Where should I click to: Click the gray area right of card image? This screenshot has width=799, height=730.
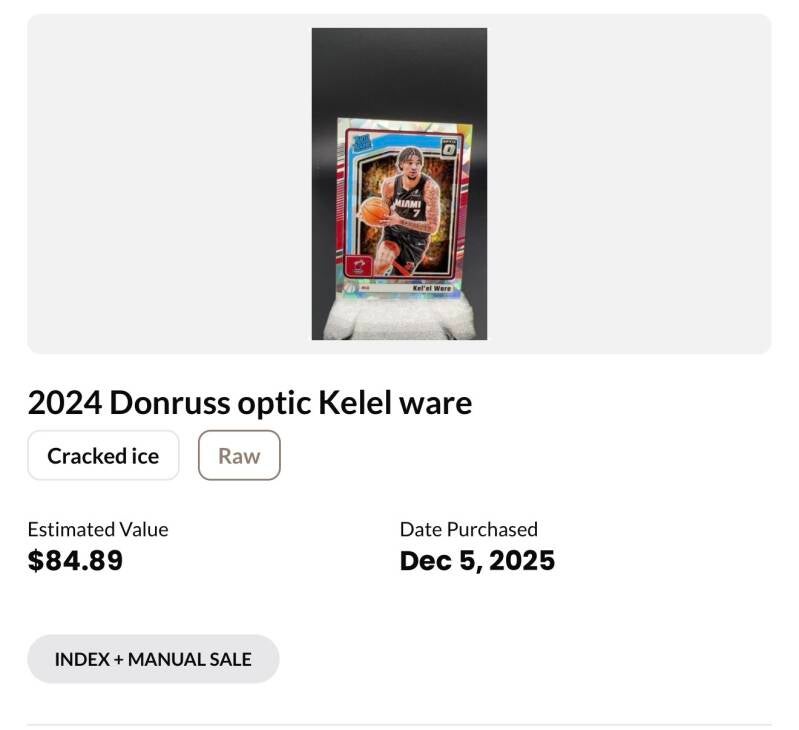tap(630, 185)
